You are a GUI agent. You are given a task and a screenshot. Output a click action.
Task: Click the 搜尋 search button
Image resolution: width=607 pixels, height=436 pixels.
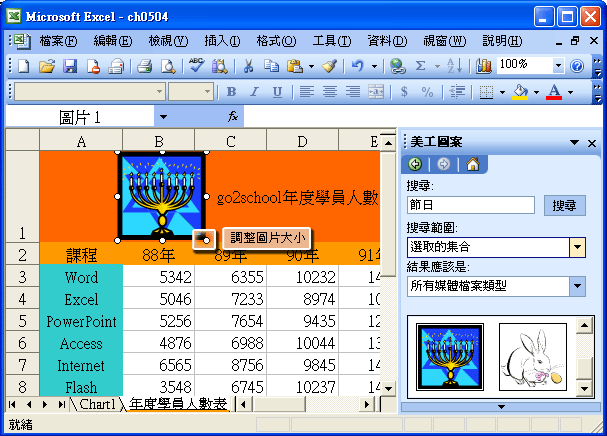[x=565, y=206]
